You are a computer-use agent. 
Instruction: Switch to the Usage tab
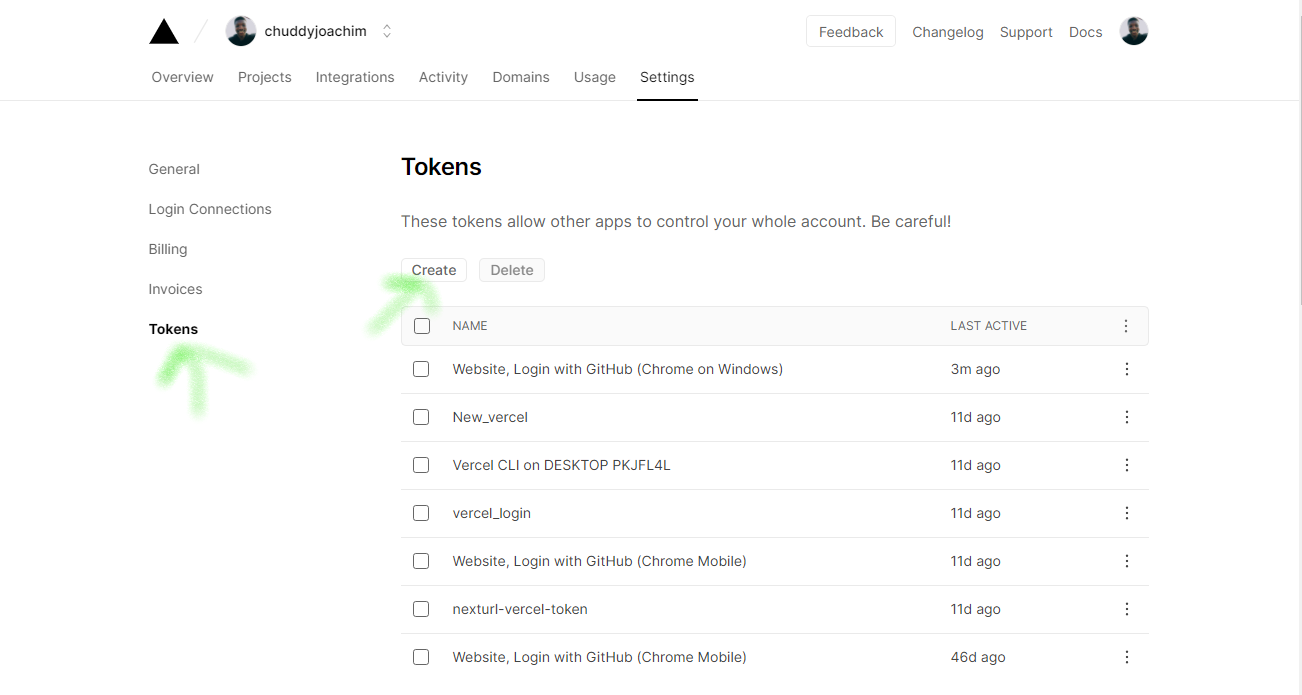click(595, 77)
